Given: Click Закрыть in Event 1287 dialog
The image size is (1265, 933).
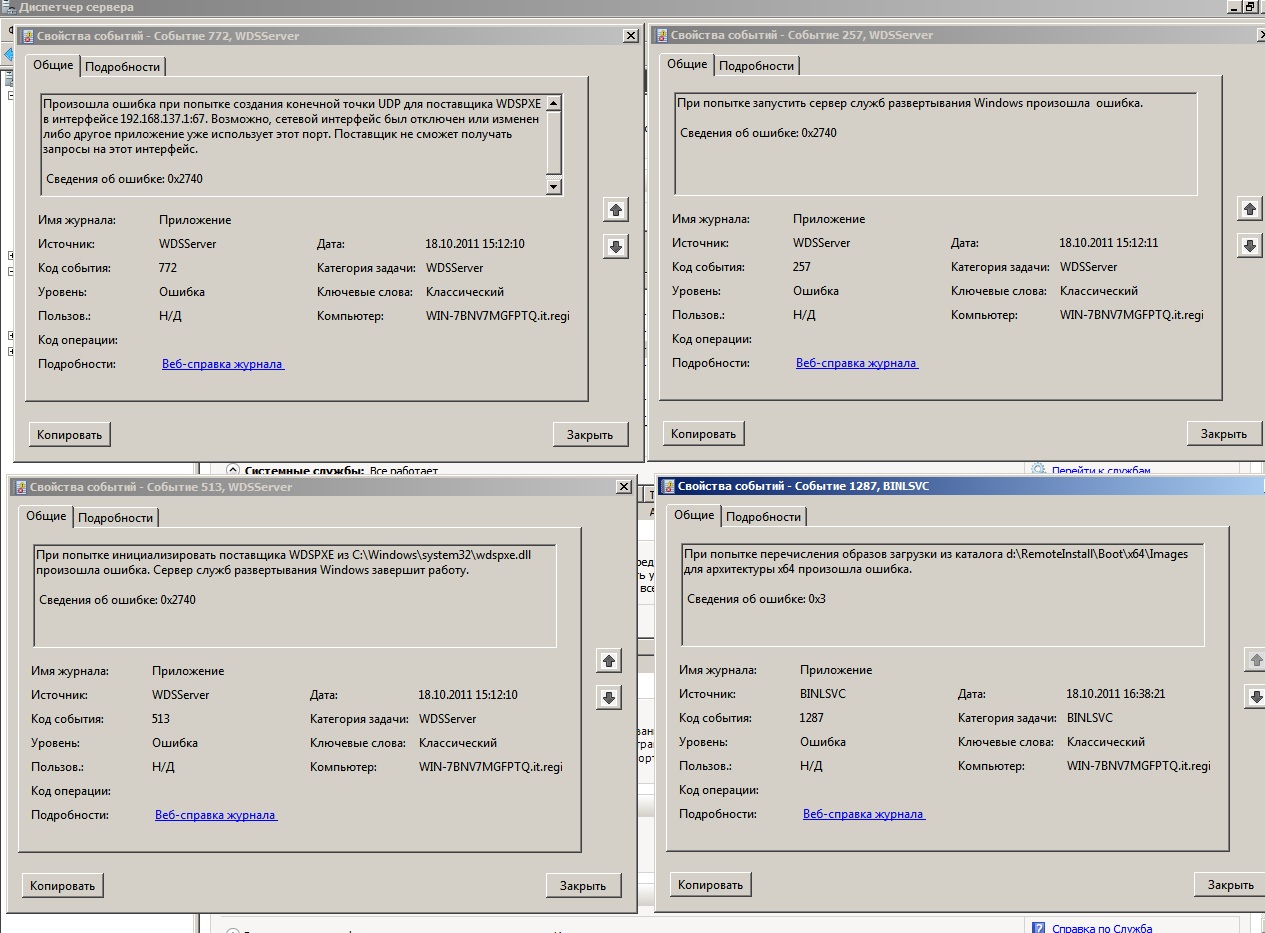Looking at the screenshot, I should pos(1231,884).
